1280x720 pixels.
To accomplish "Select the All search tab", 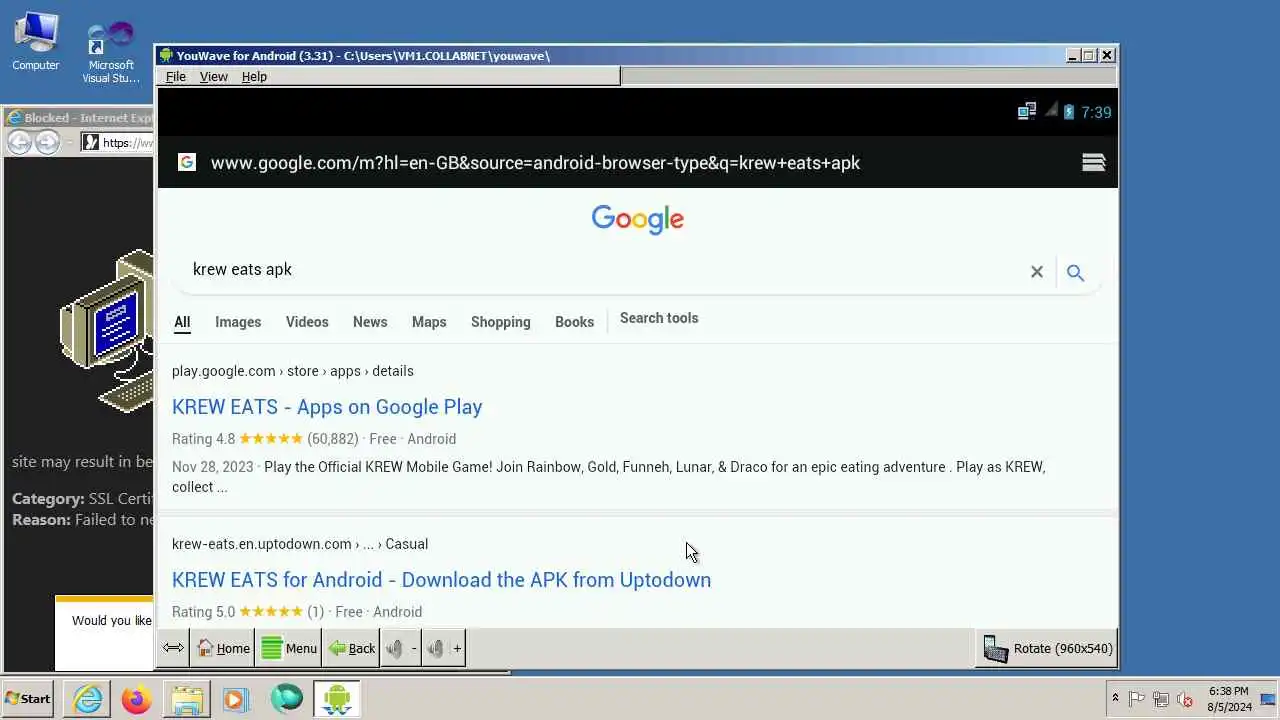I will point(182,322).
